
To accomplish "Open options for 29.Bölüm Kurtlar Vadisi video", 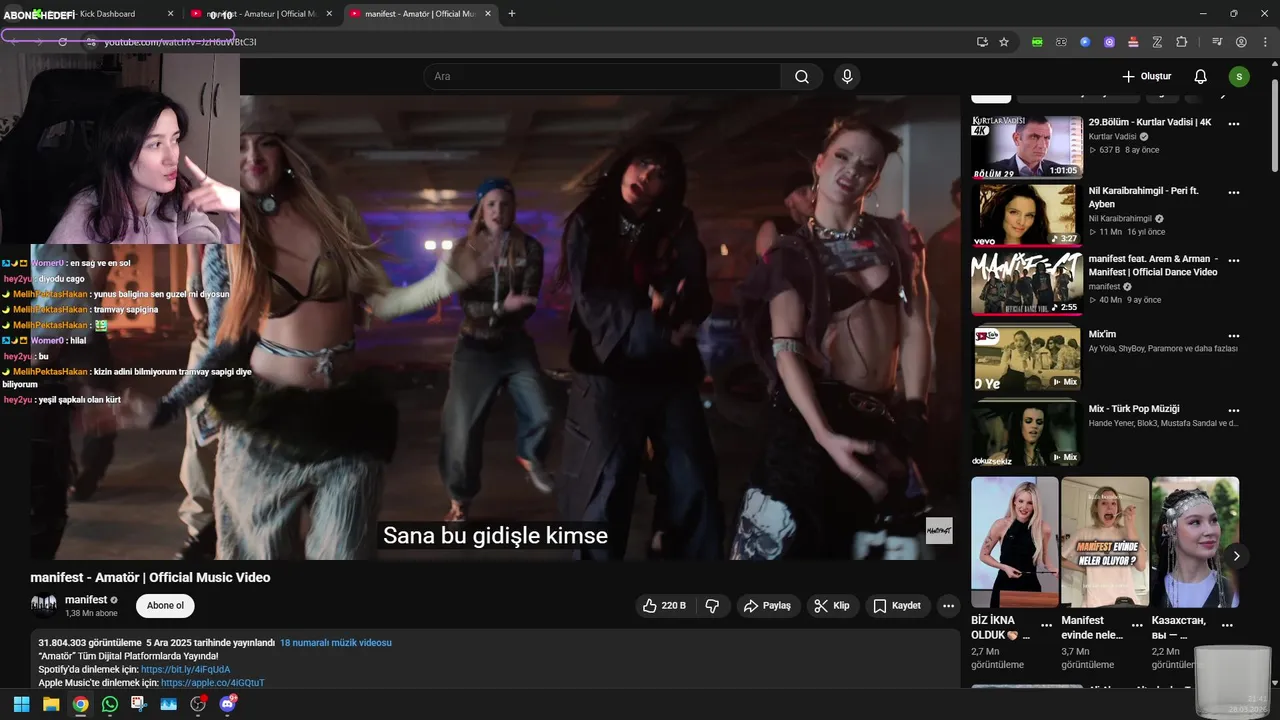I will click(1234, 124).
